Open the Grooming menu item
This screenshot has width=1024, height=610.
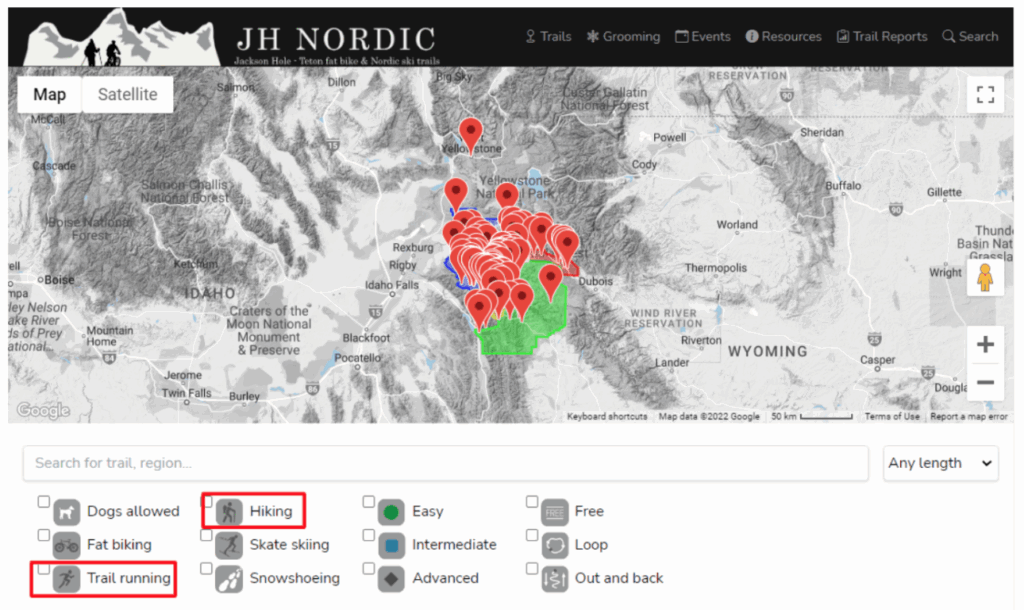[x=623, y=37]
